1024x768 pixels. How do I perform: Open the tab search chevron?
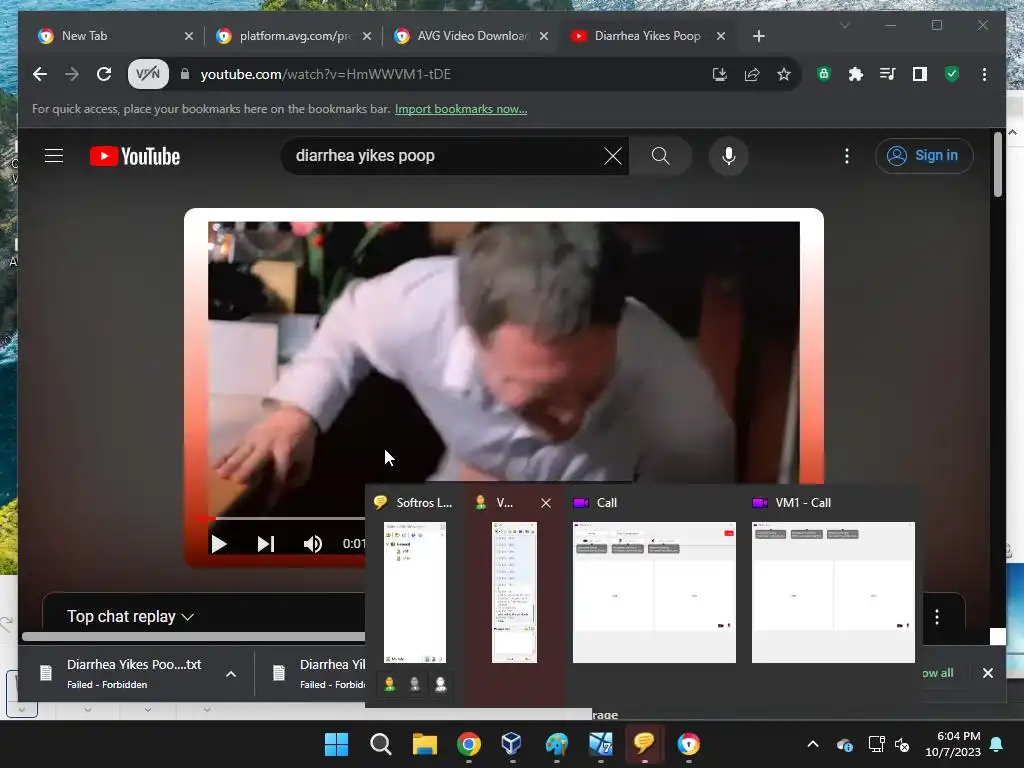point(844,25)
